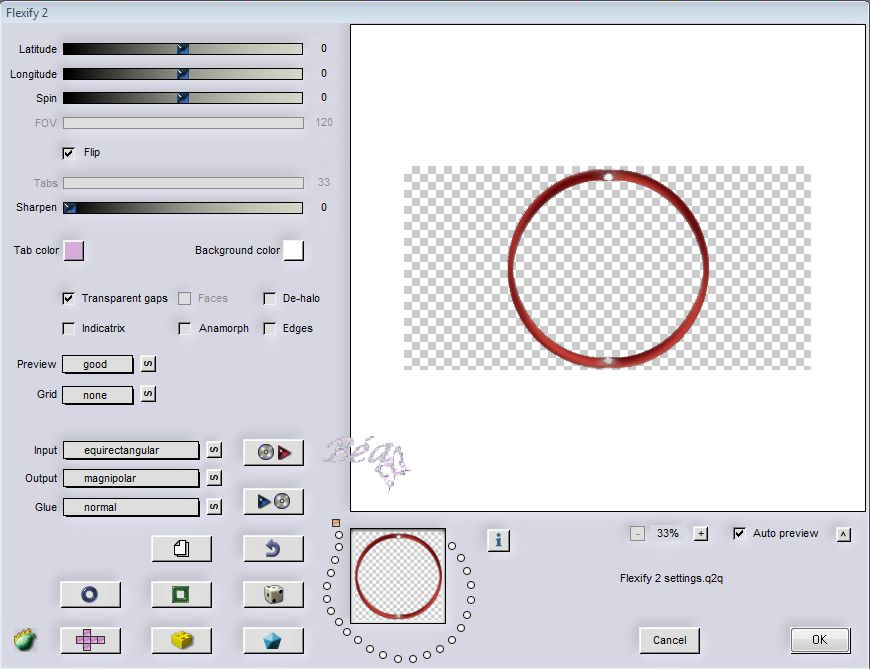Screen dimensions: 870x669
Task: Click the OK button
Action: click(819, 640)
